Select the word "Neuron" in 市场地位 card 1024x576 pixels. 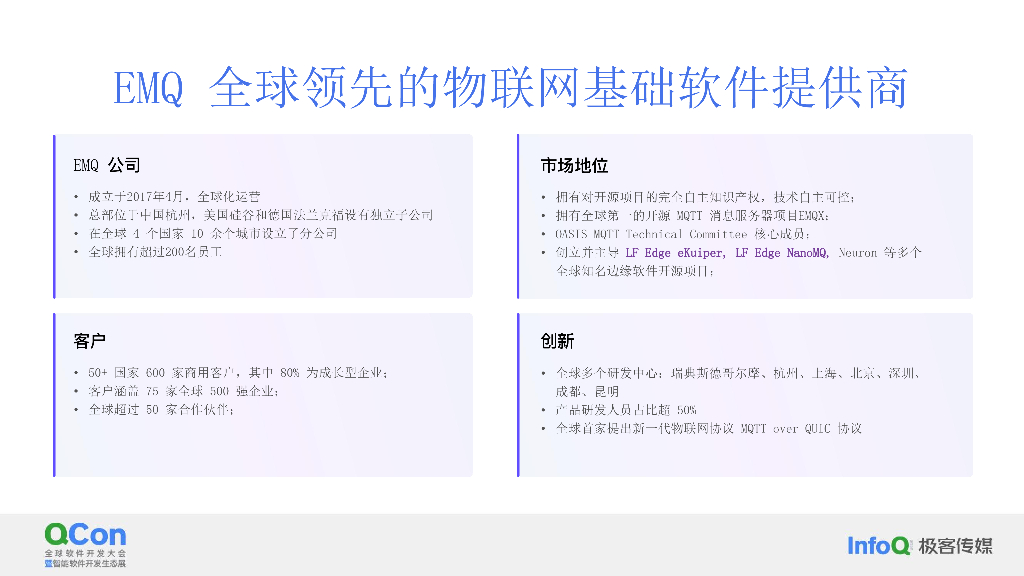coord(857,253)
